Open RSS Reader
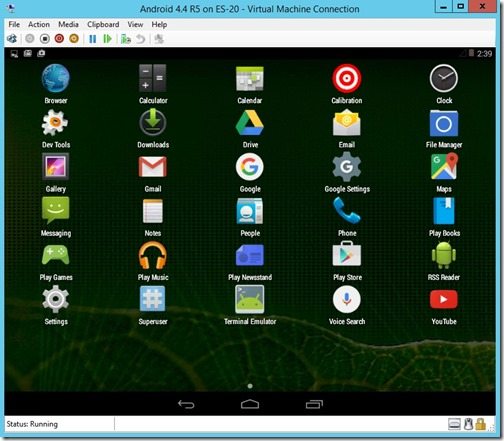The height and width of the screenshot is (441, 504). [444, 255]
